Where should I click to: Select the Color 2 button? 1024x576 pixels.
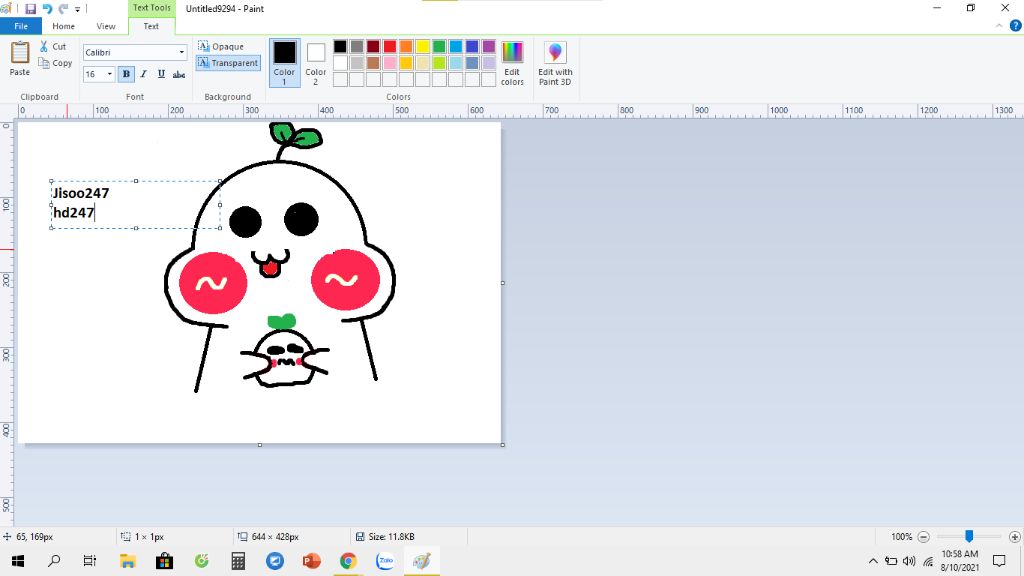tap(316, 60)
